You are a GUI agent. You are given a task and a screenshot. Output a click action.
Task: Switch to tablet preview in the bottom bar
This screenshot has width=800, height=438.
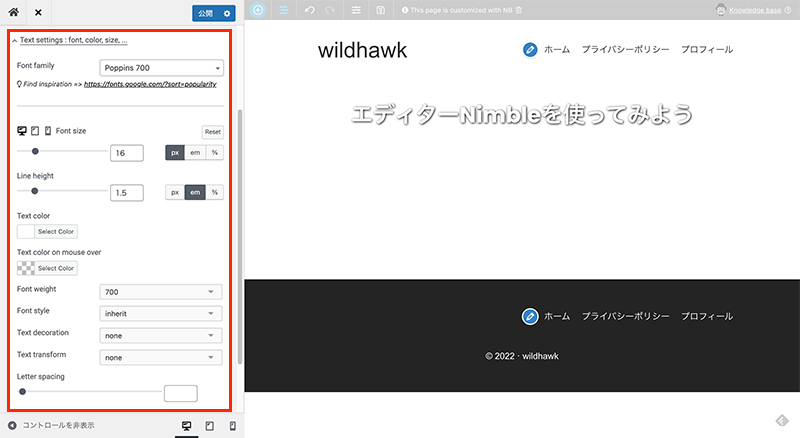coord(209,425)
